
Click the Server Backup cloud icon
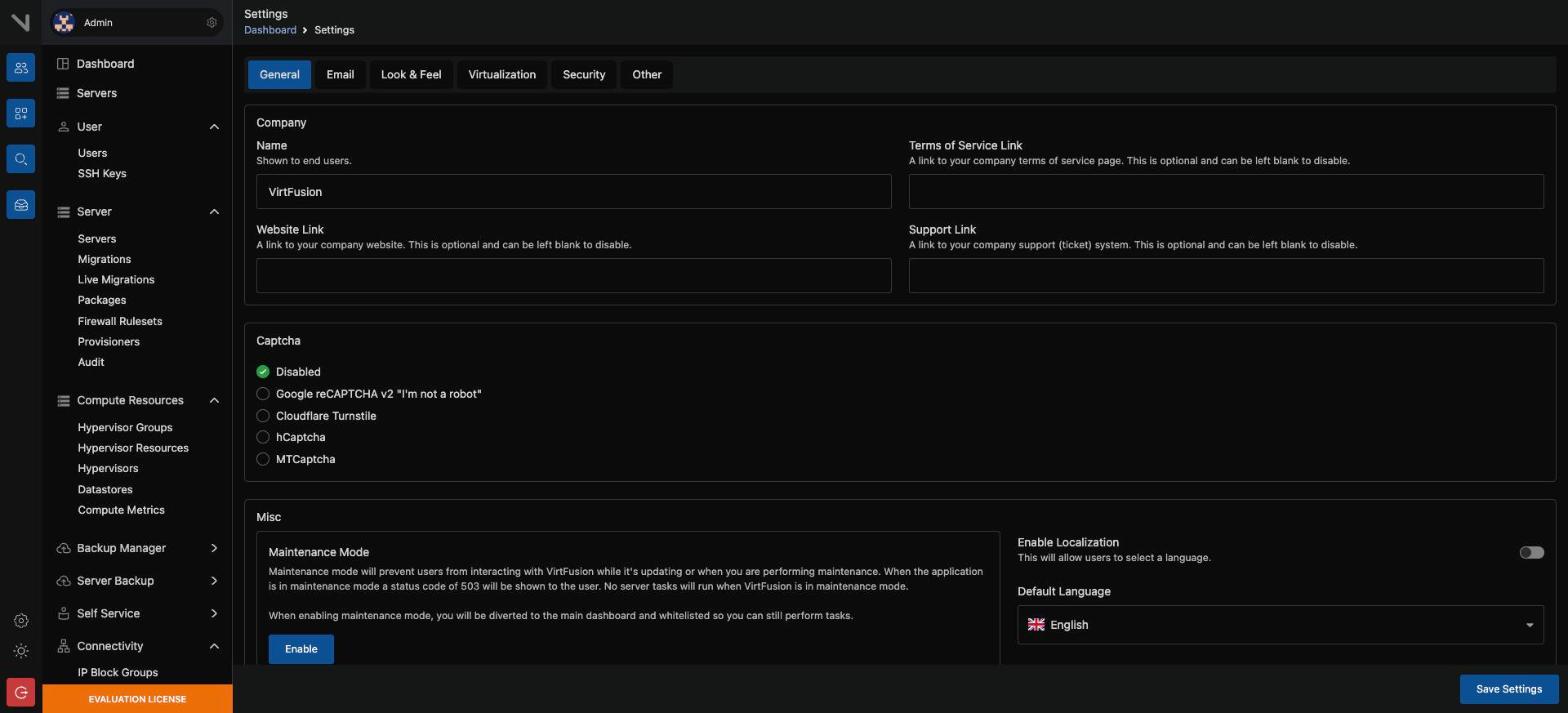point(63,581)
